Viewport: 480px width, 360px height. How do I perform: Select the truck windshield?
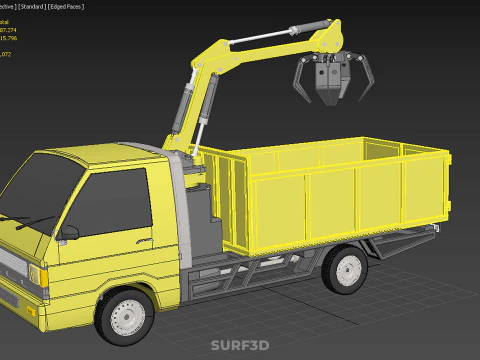click(42, 193)
